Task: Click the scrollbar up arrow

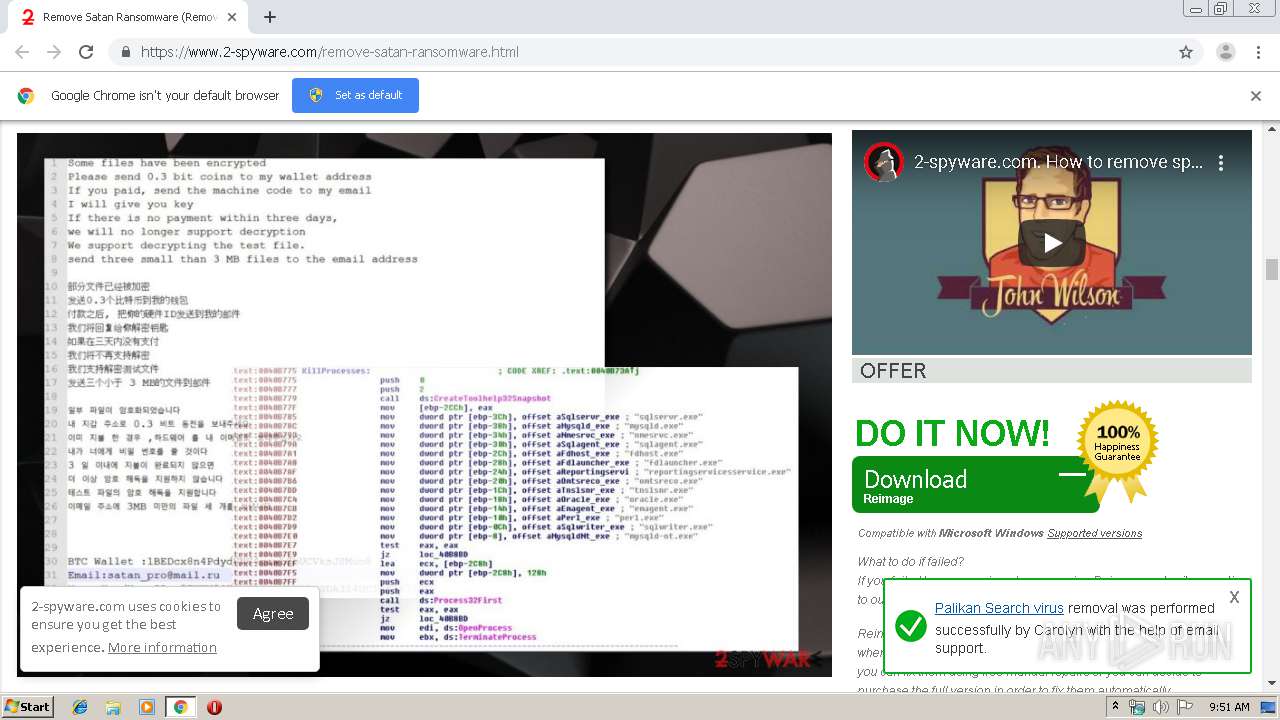Action: [x=1271, y=129]
